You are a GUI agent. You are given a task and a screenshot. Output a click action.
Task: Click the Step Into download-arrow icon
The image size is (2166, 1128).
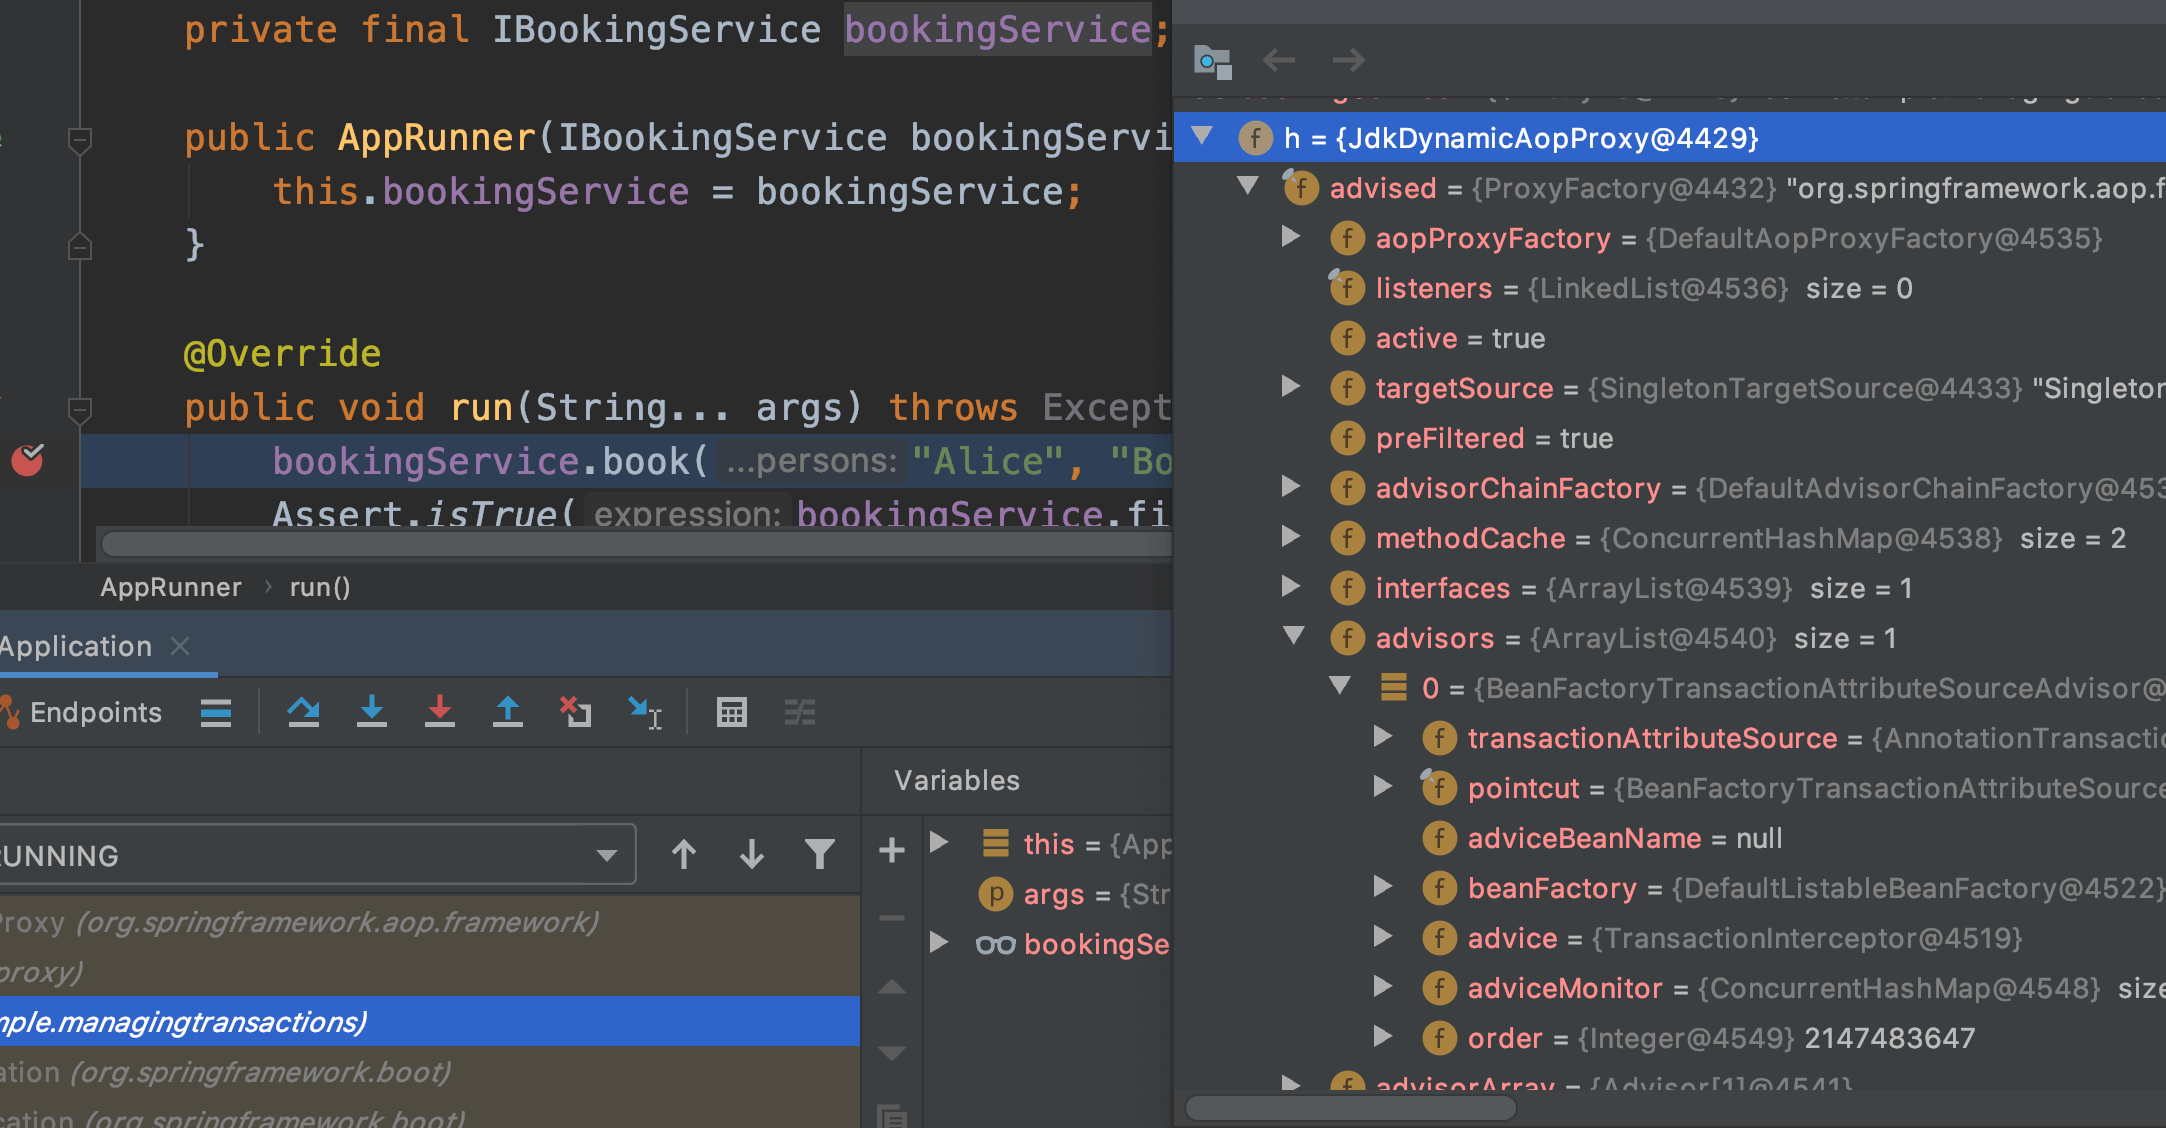[x=372, y=712]
